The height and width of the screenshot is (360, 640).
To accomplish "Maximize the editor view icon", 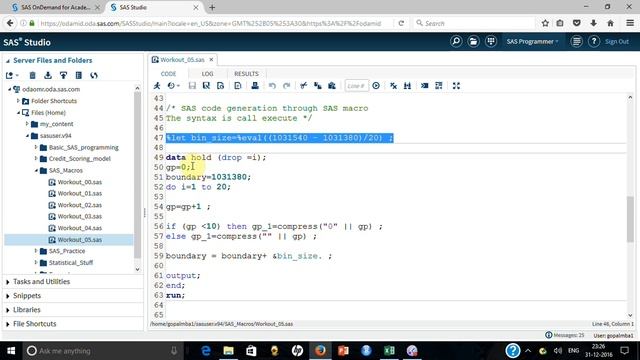I will pos(456,86).
